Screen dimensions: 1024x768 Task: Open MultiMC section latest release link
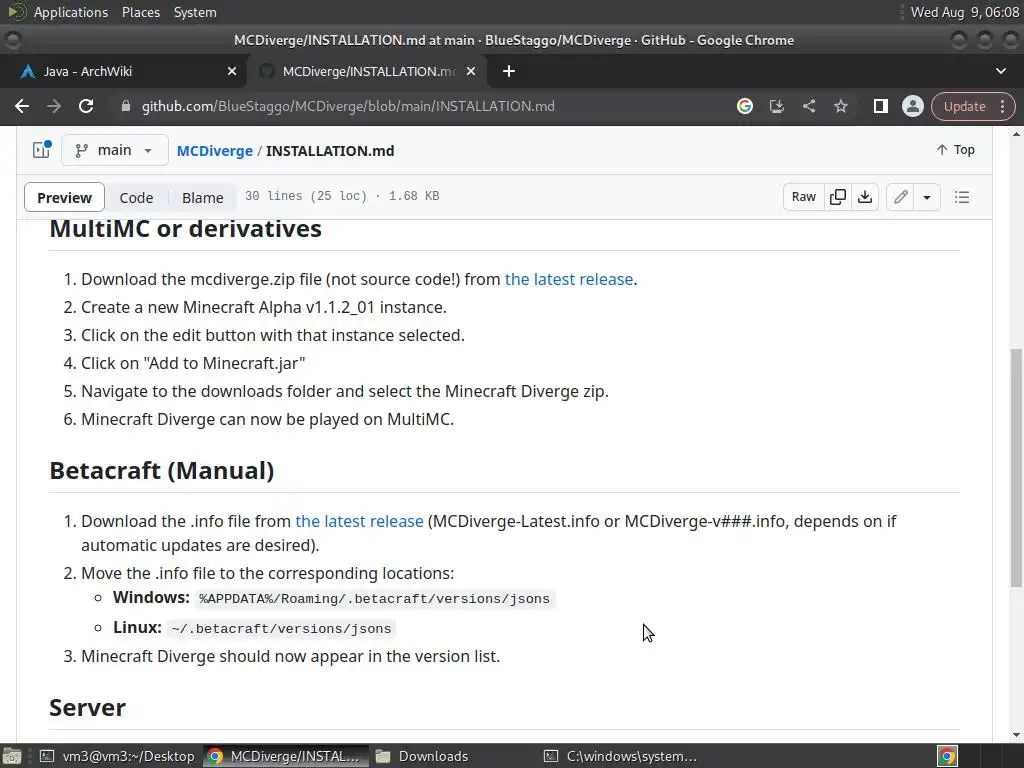coord(569,280)
